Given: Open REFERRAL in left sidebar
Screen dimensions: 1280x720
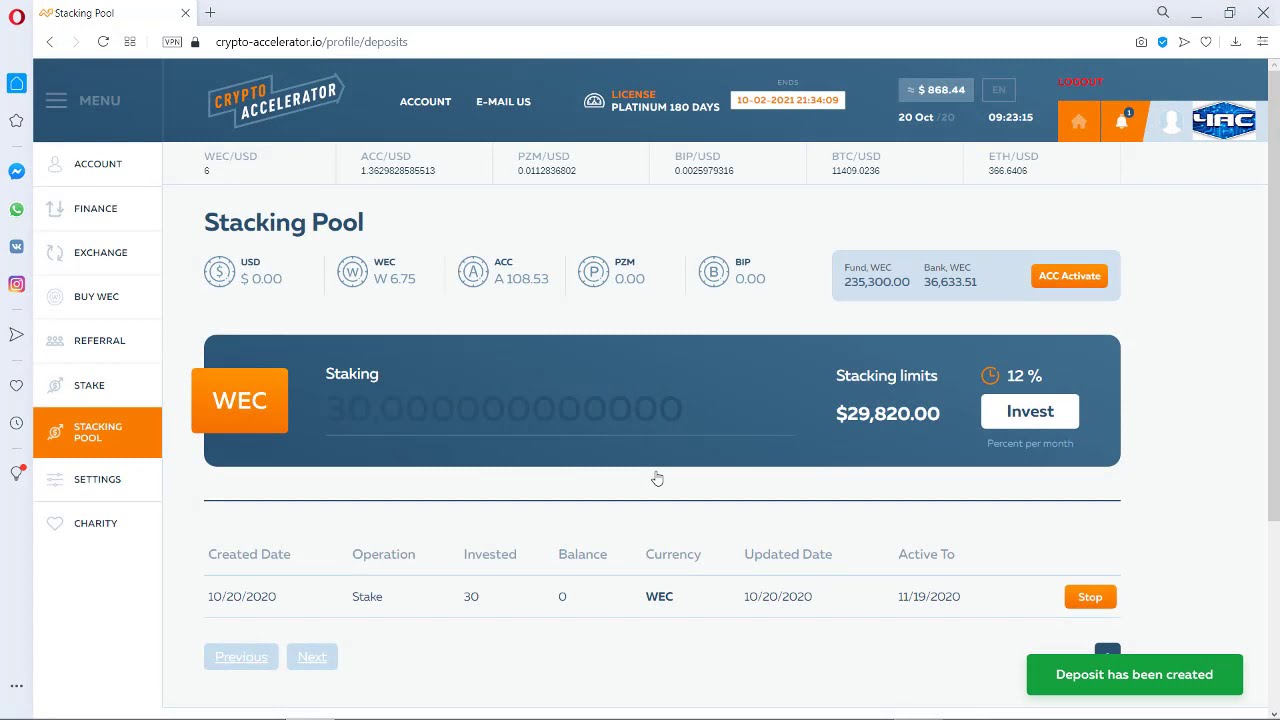Looking at the screenshot, I should (97, 340).
